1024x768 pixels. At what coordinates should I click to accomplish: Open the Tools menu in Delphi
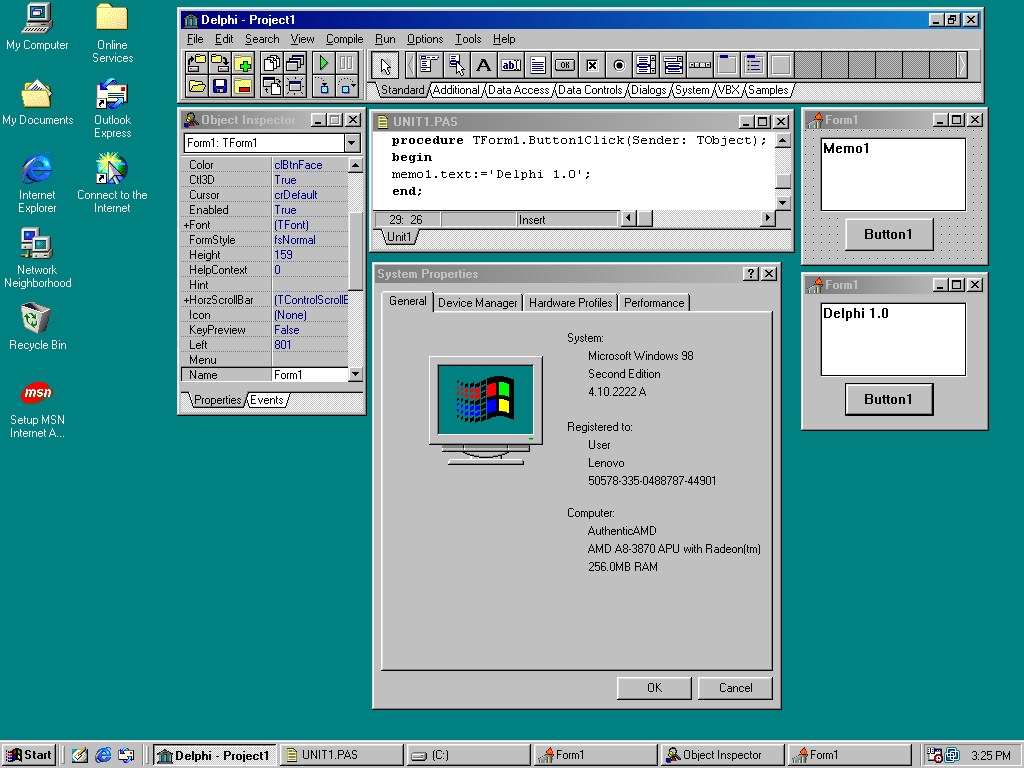[x=468, y=39]
